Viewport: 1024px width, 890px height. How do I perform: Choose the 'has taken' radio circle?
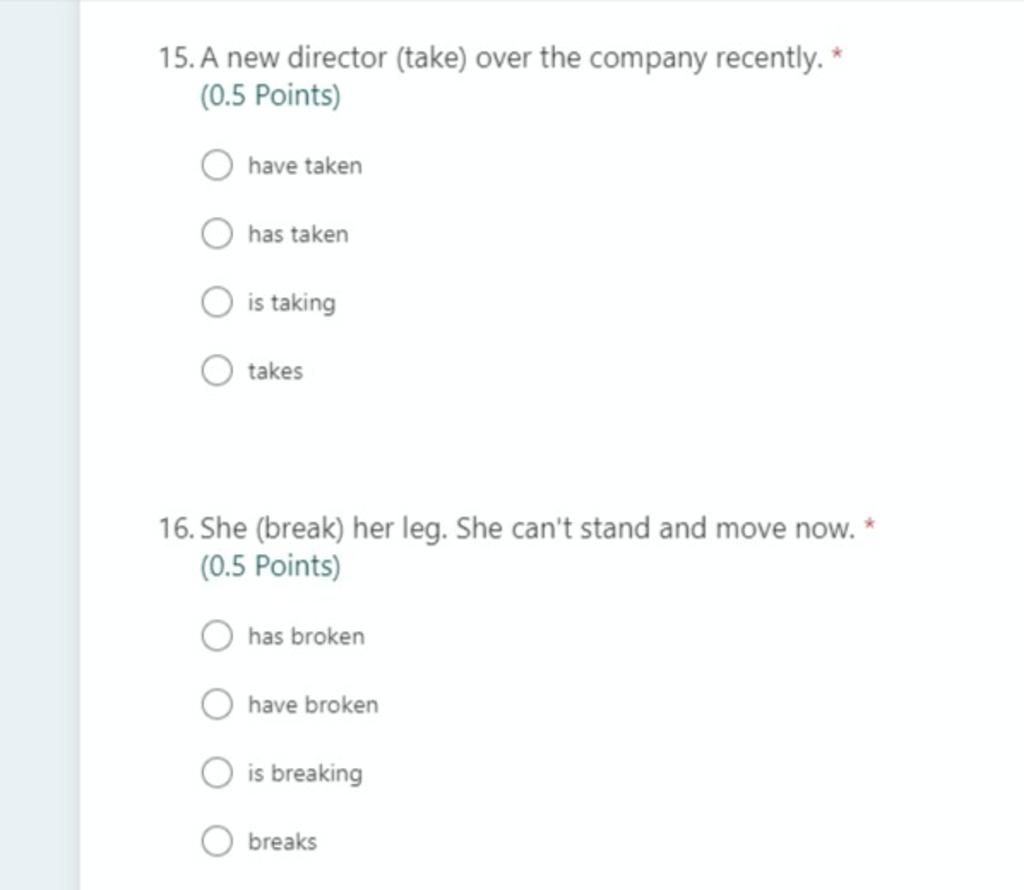click(217, 233)
